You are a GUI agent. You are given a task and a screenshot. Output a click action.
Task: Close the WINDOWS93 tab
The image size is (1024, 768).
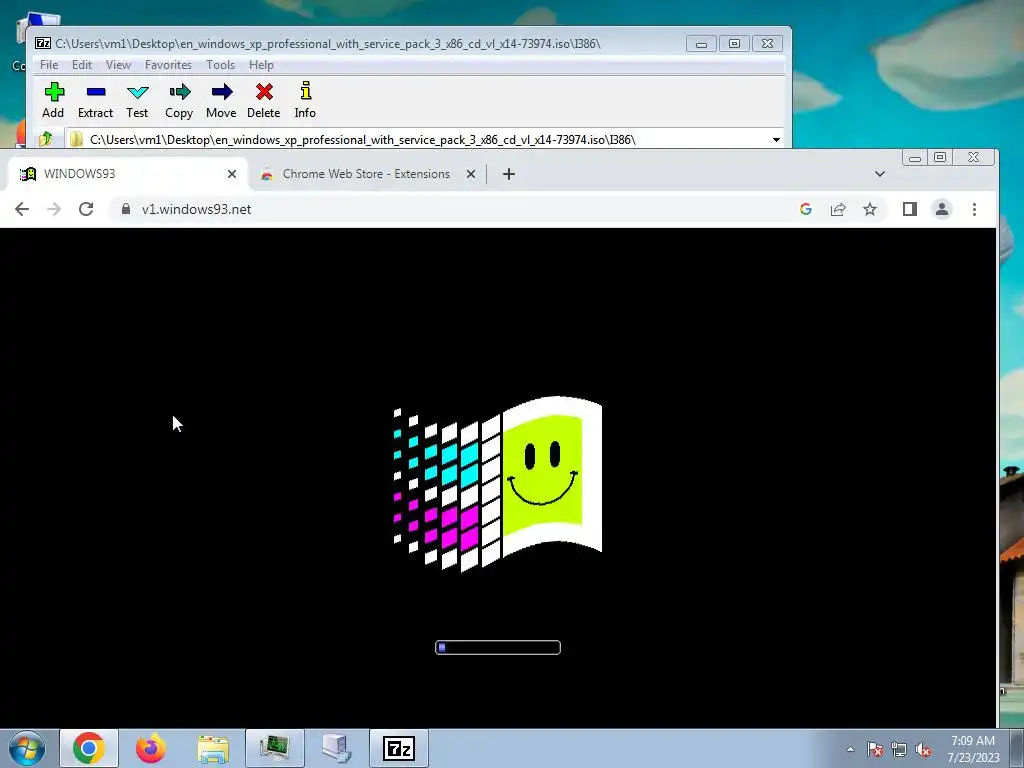232,174
